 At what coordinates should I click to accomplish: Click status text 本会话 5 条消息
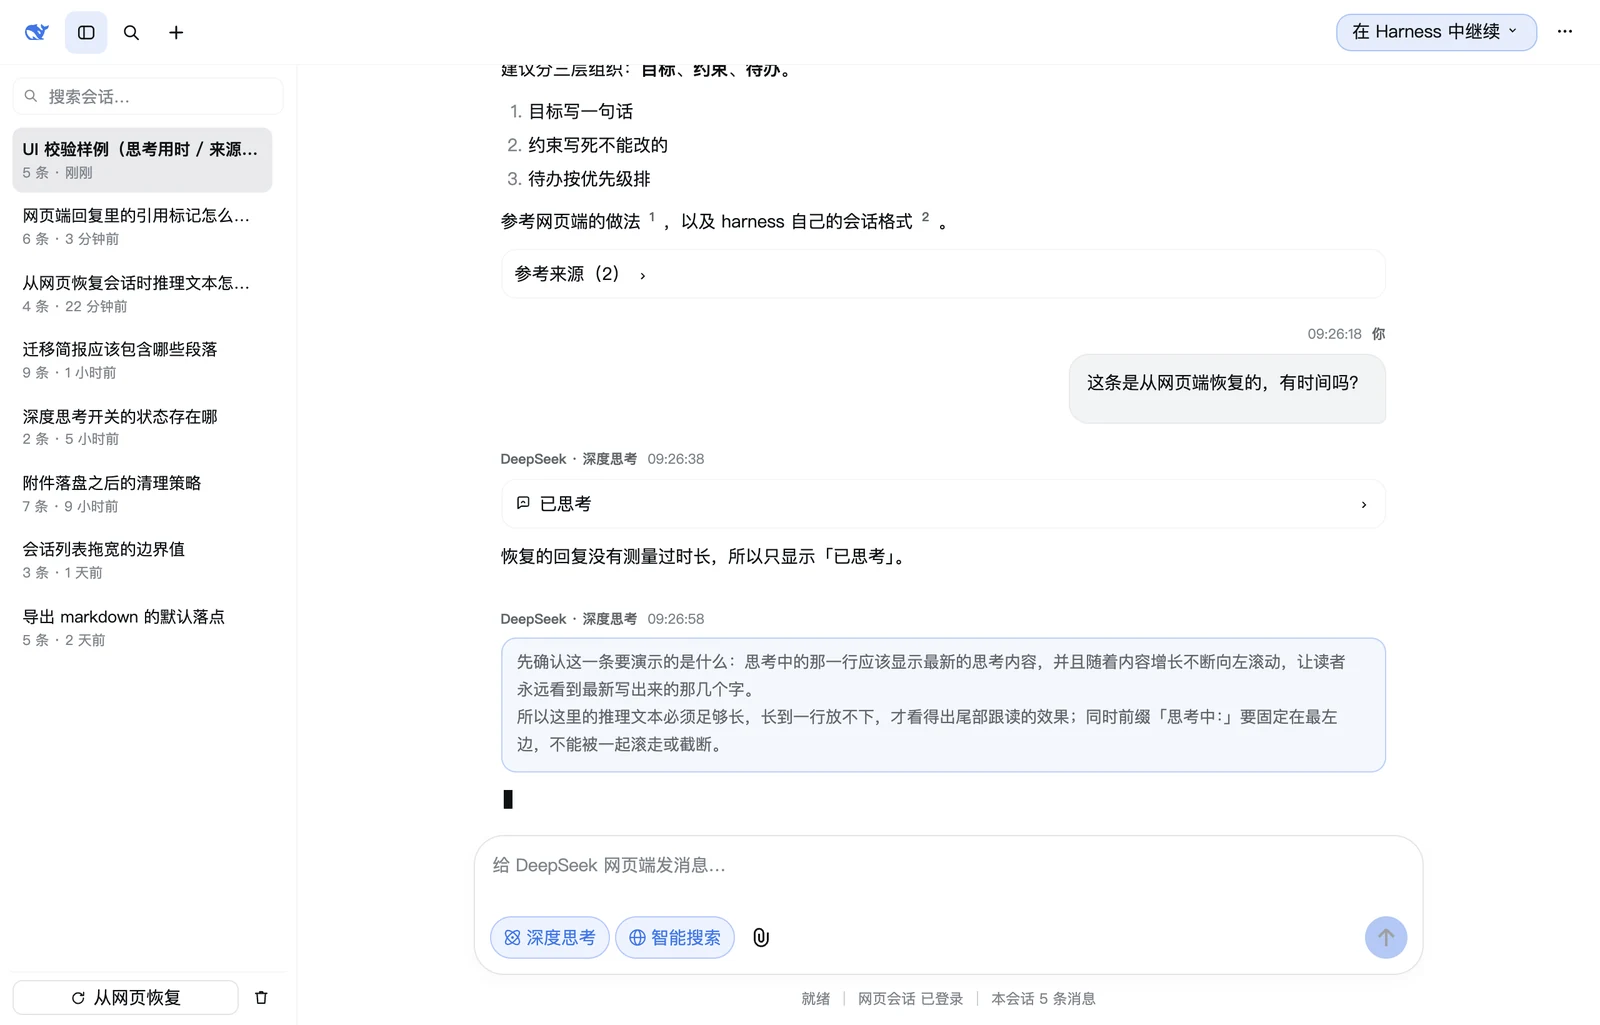[1043, 999]
